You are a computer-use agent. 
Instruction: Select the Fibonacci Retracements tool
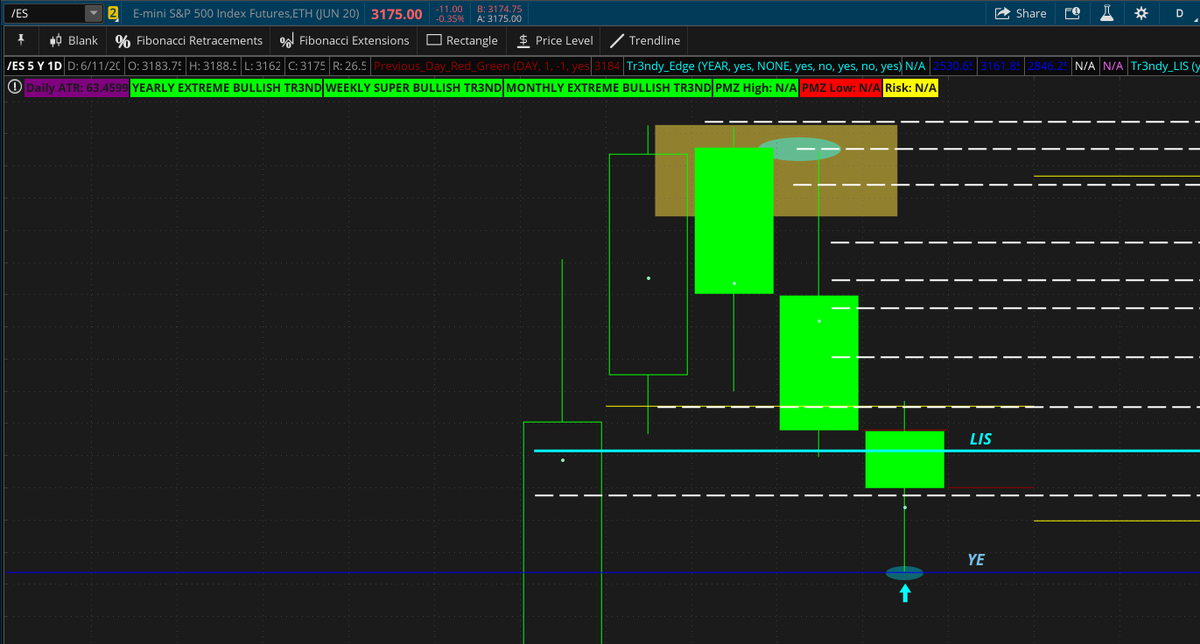(x=189, y=40)
